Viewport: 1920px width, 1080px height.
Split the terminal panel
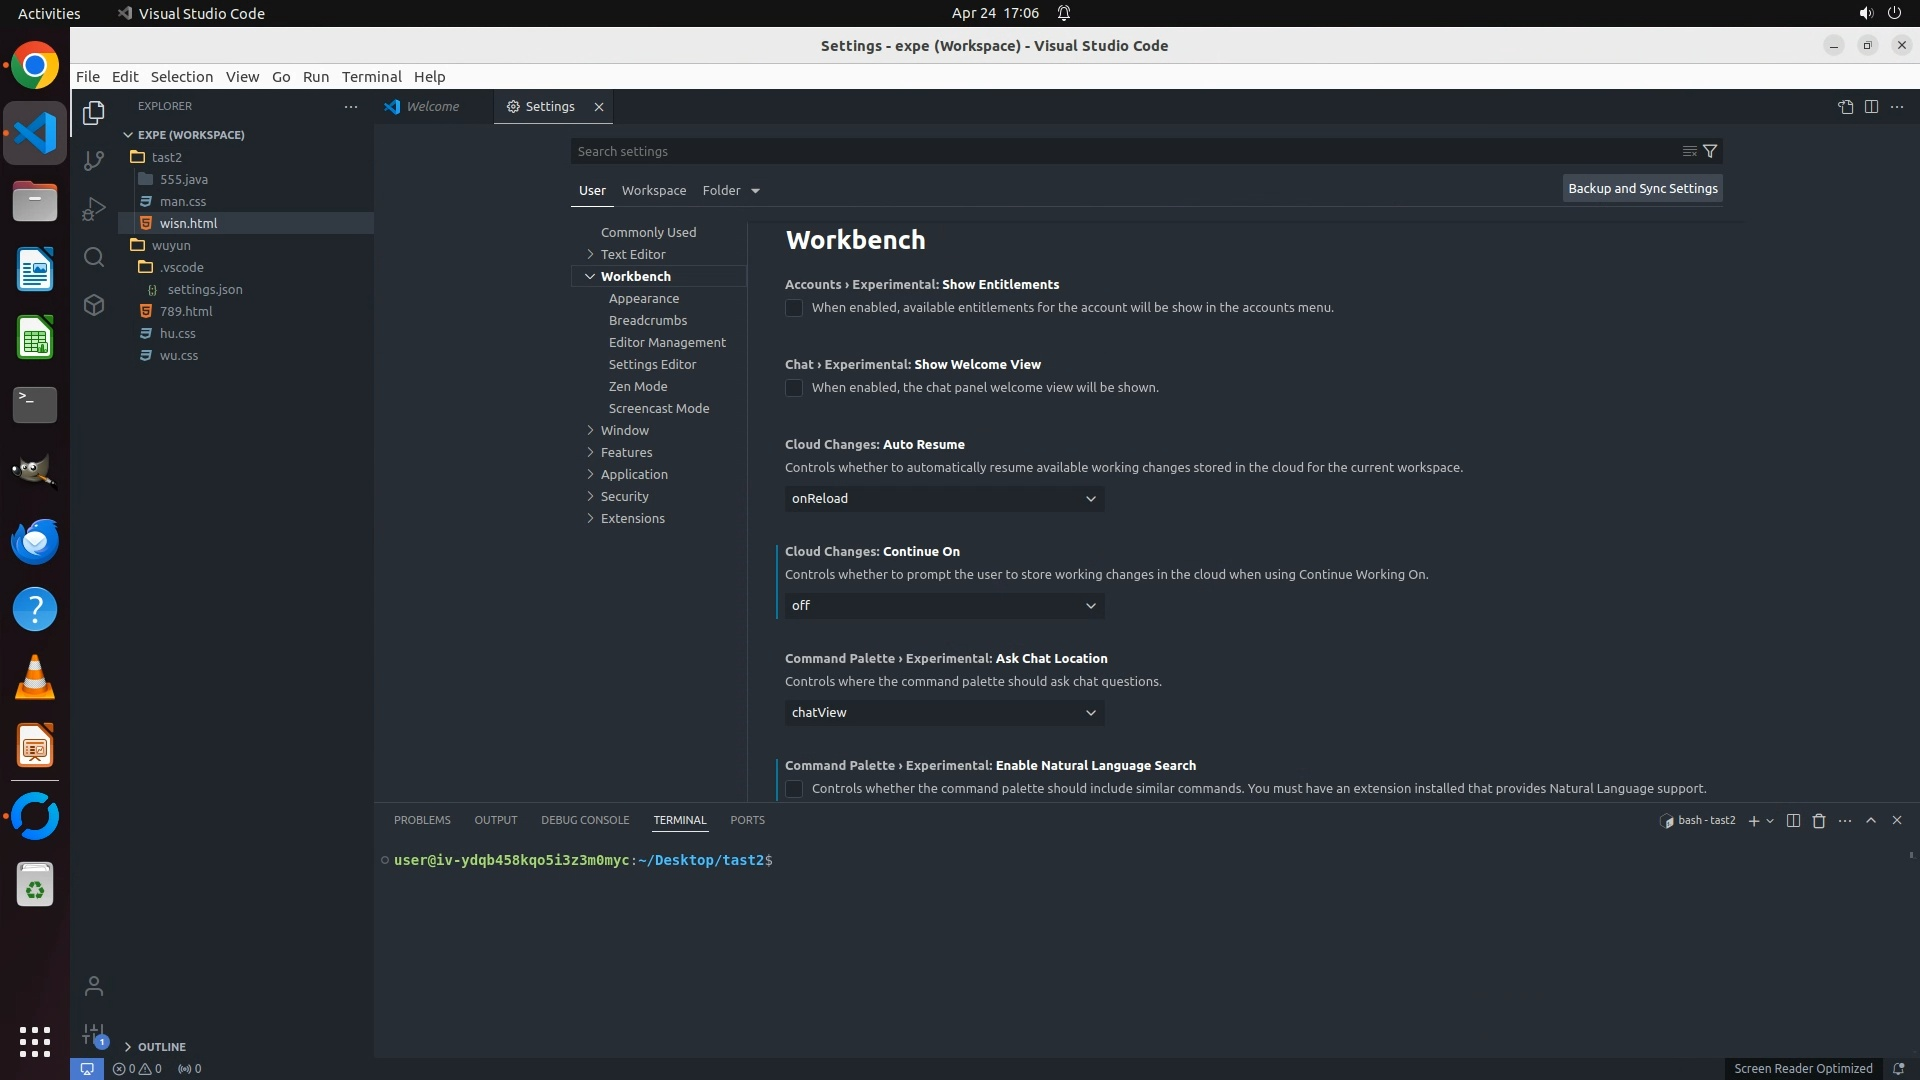pyautogui.click(x=1793, y=820)
